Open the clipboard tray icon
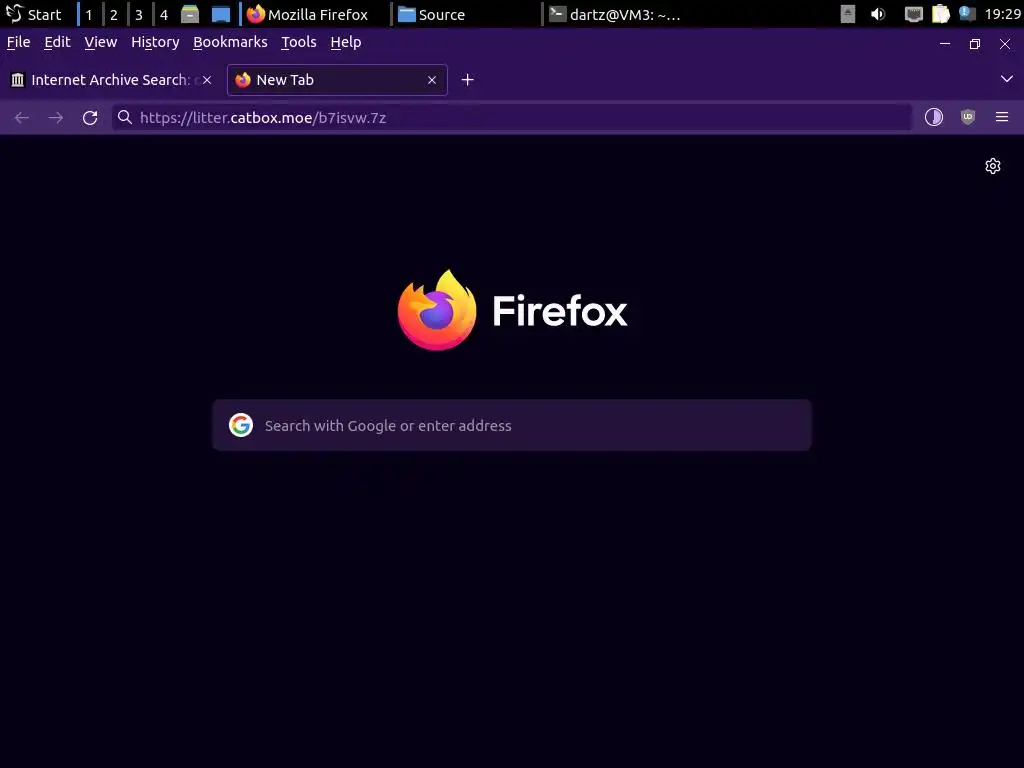1024x768 pixels. tap(940, 14)
